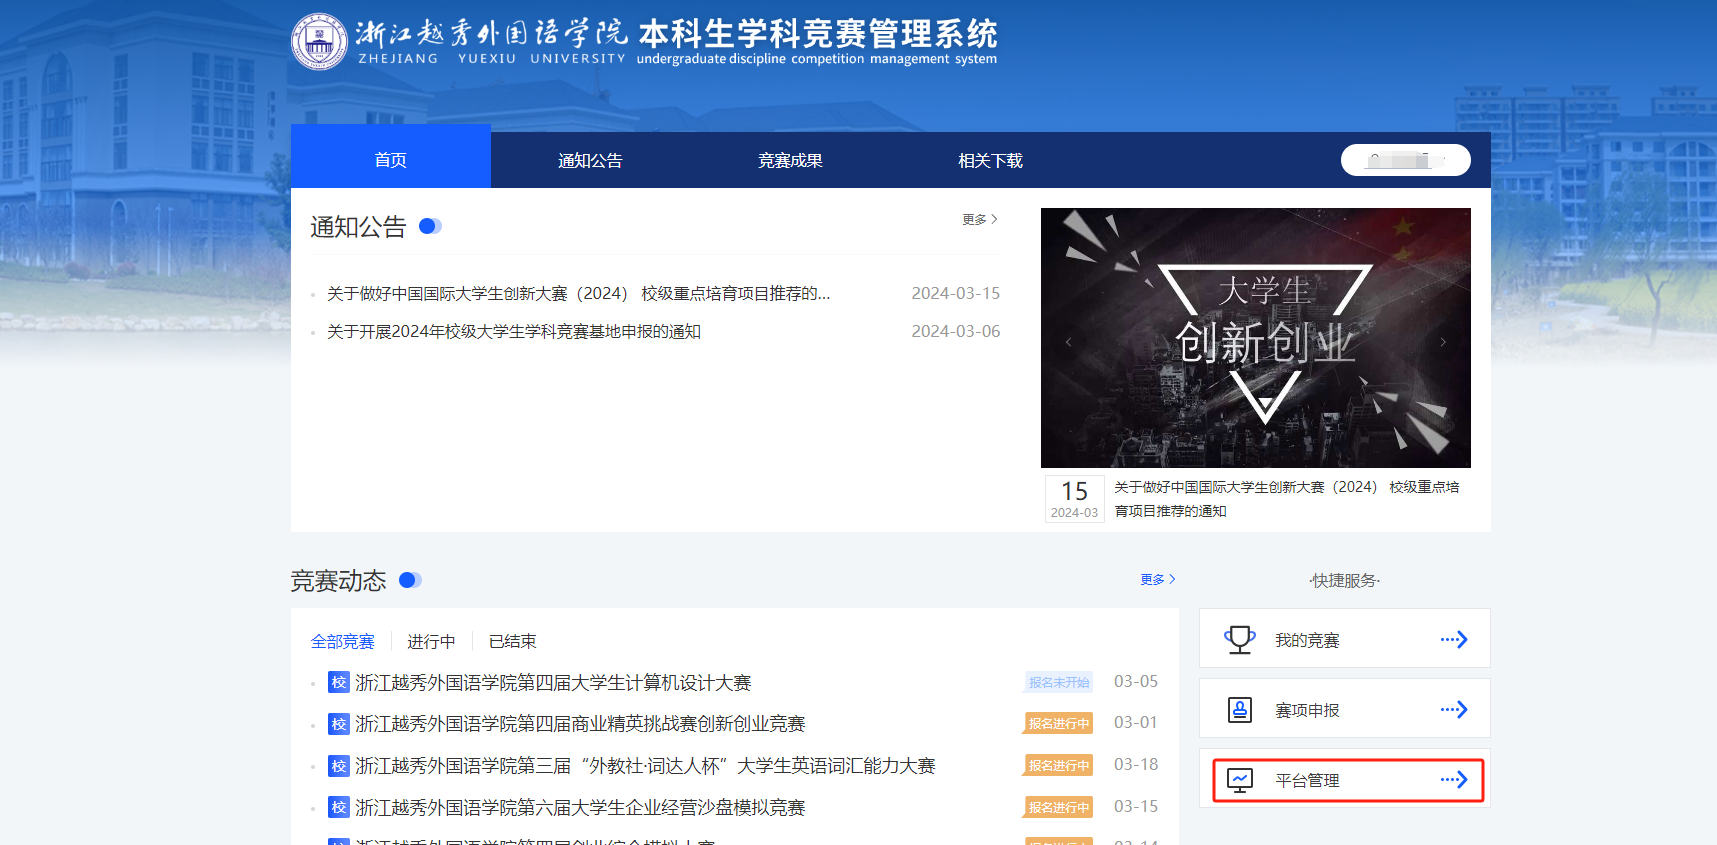The image size is (1717, 845).
Task: Open the 相关下载 menu tab
Action: click(x=990, y=160)
